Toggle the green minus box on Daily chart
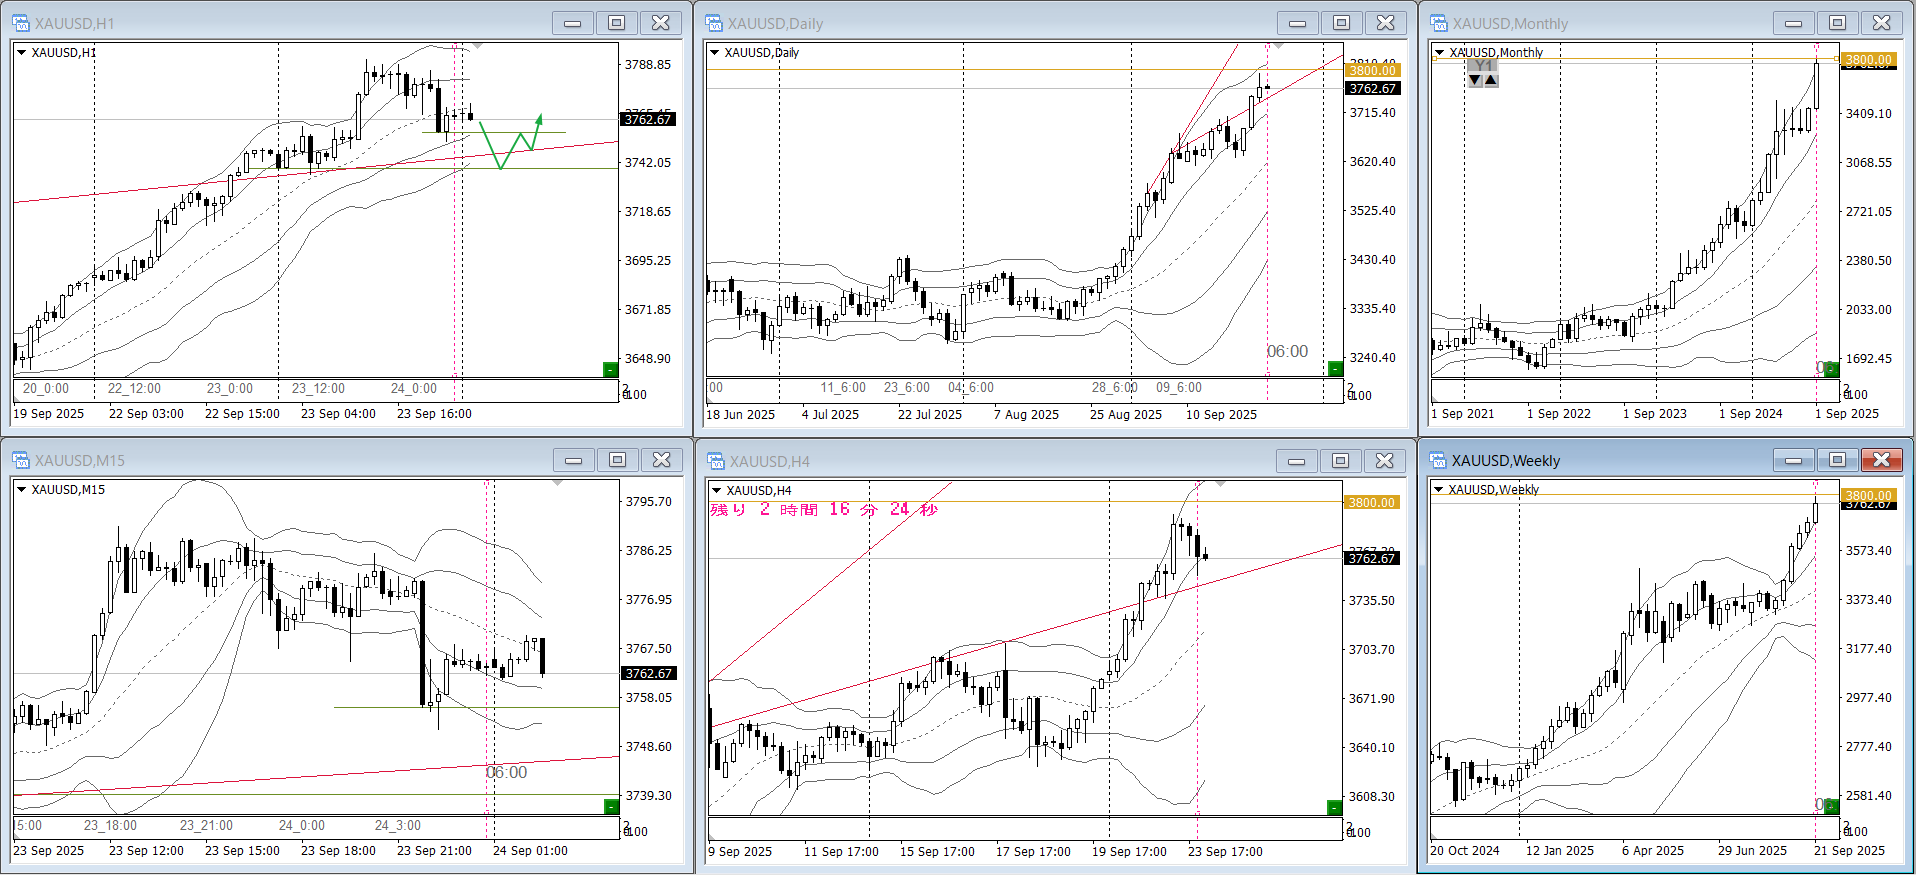 (x=1334, y=369)
